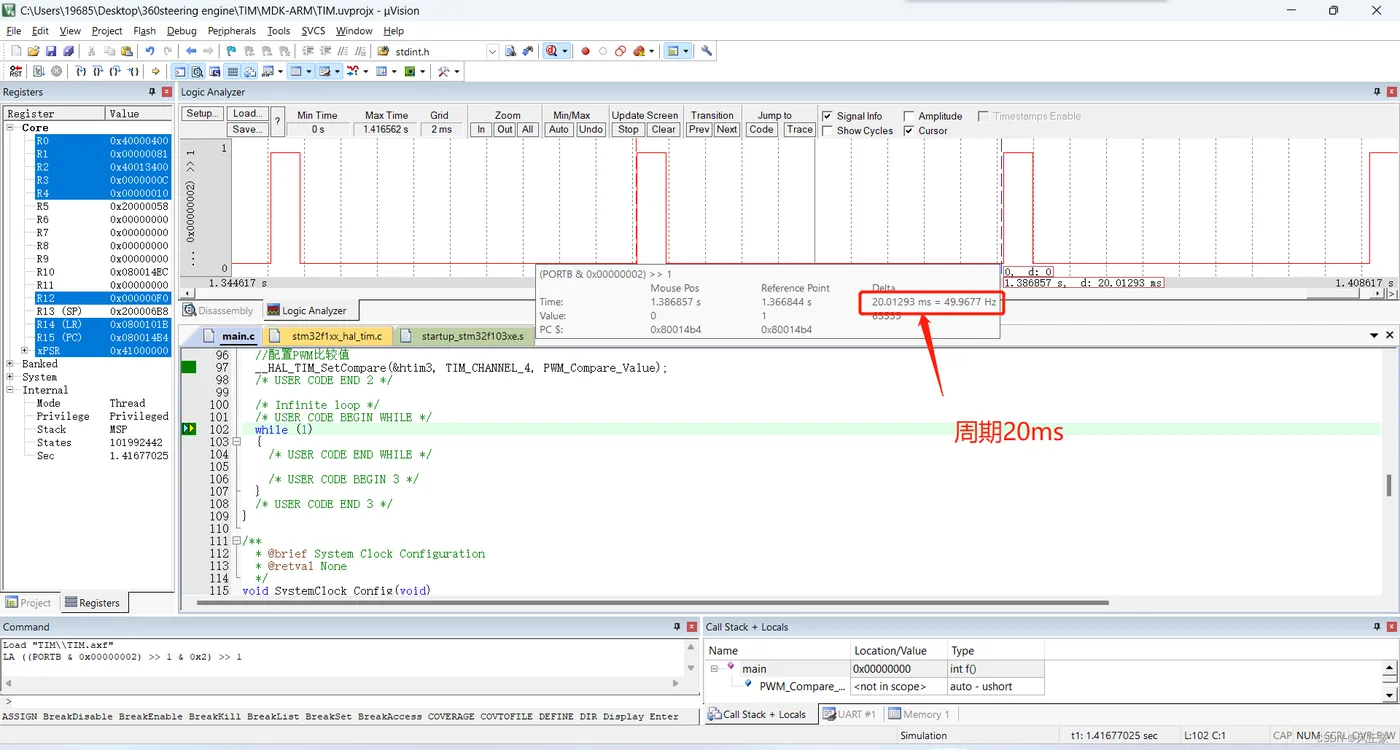Image resolution: width=1400 pixels, height=750 pixels.
Task: Jump to Code button in Logic Analyzer
Action: (x=761, y=130)
